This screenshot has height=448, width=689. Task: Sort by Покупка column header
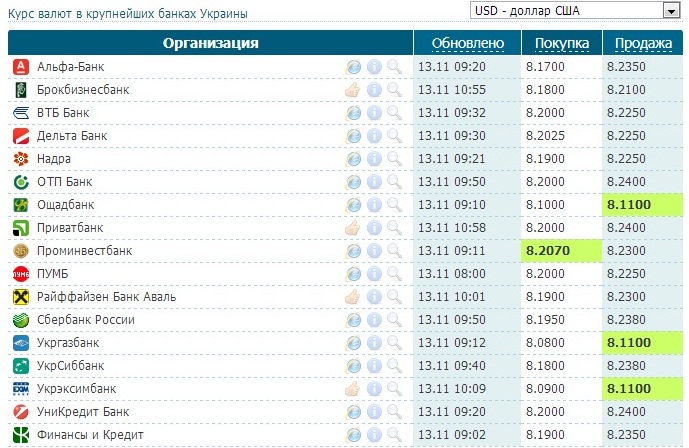(562, 43)
